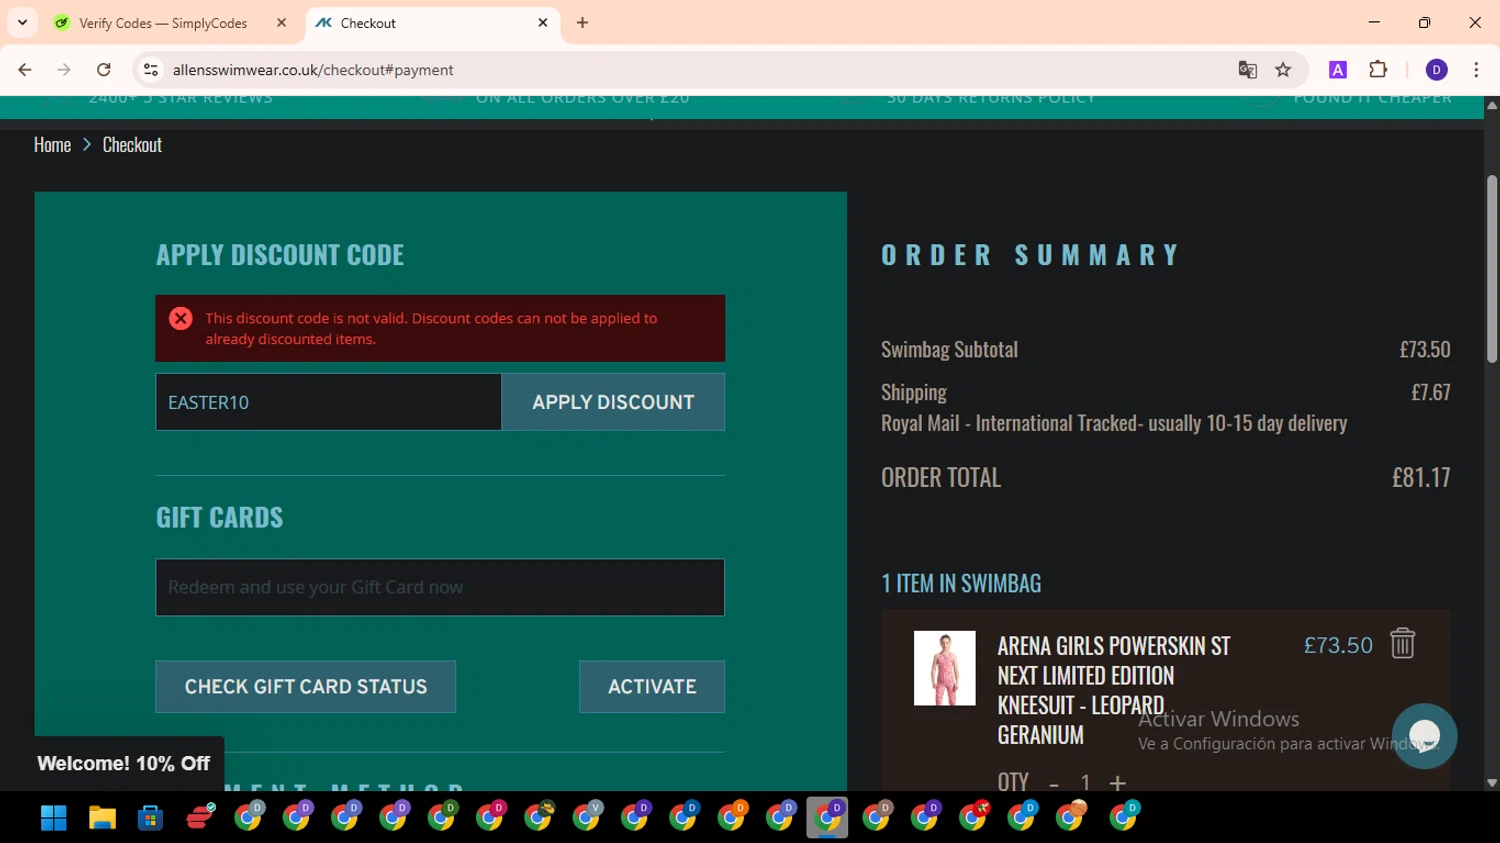
Task: Open Chrome three-dot menu
Action: 1476,70
